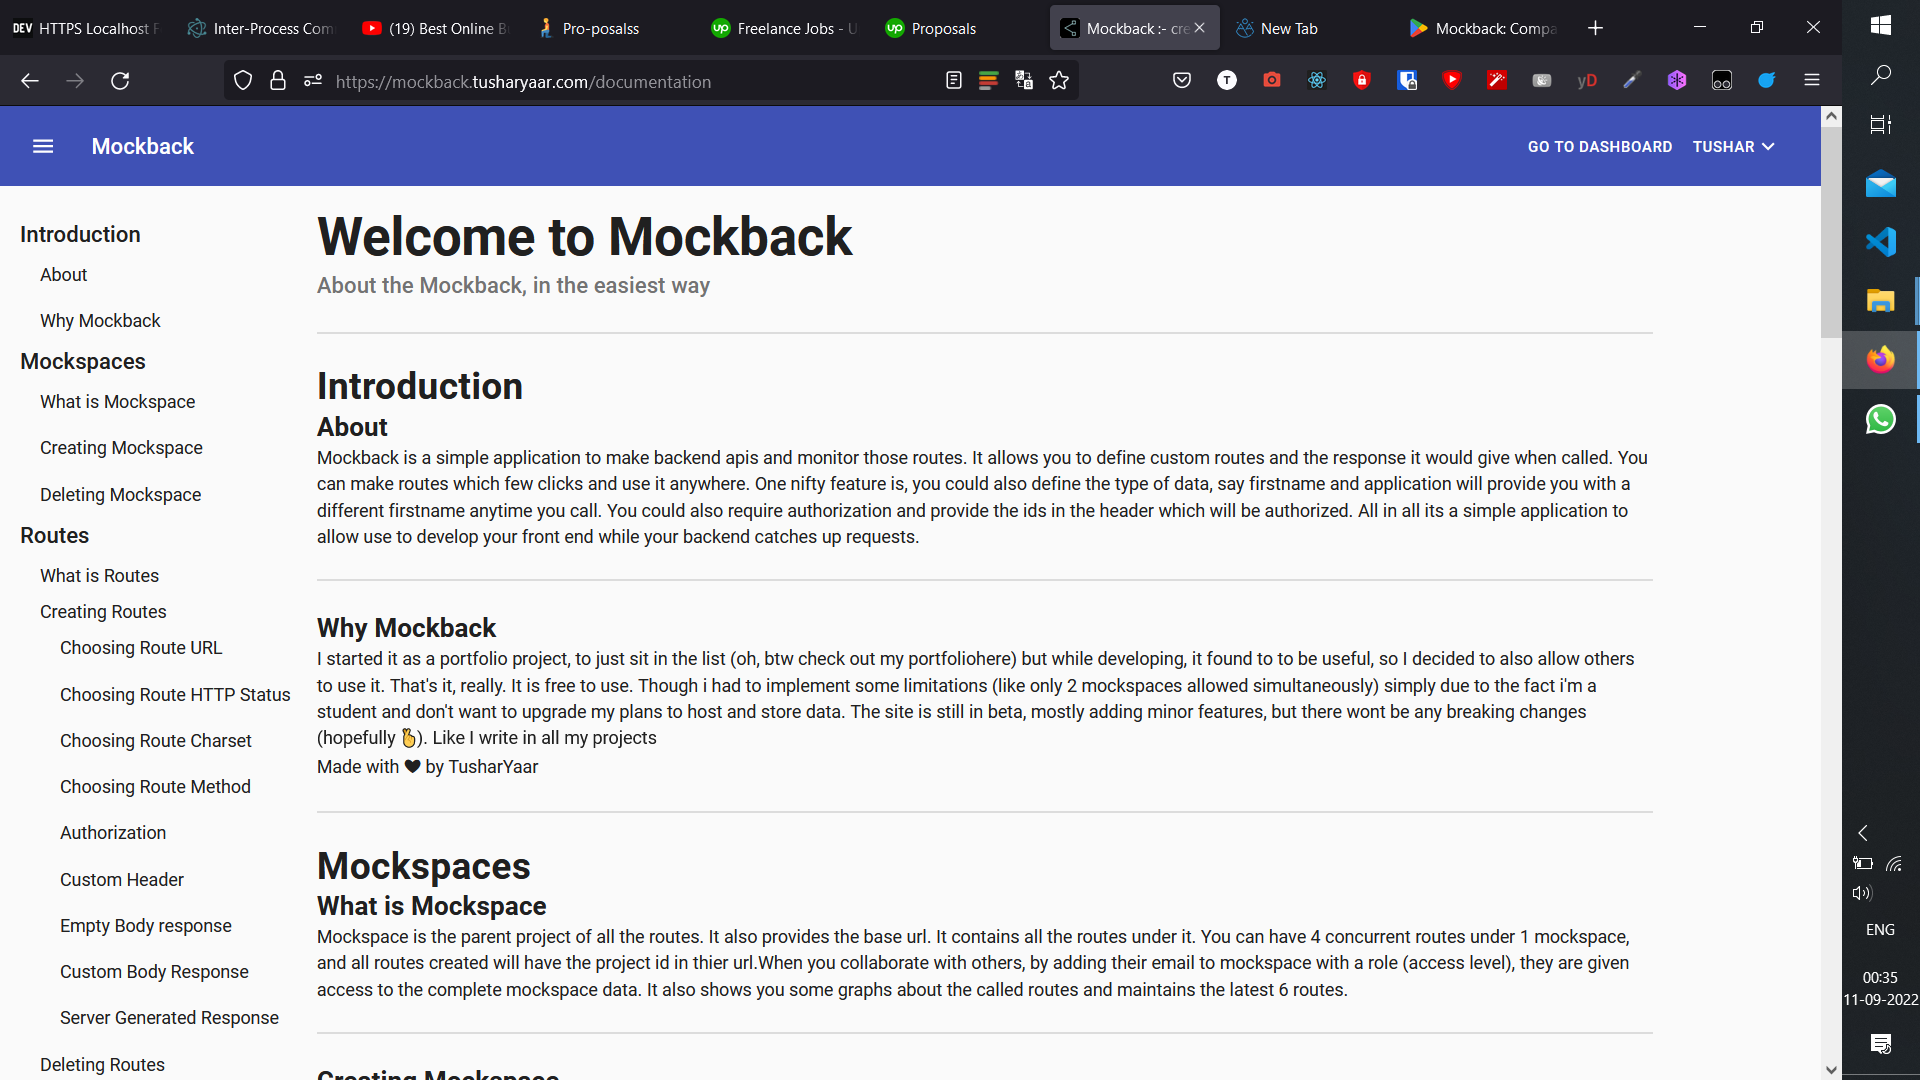The height and width of the screenshot is (1080, 1920).
Task: Save page to Pocket
Action: pyautogui.click(x=1182, y=81)
